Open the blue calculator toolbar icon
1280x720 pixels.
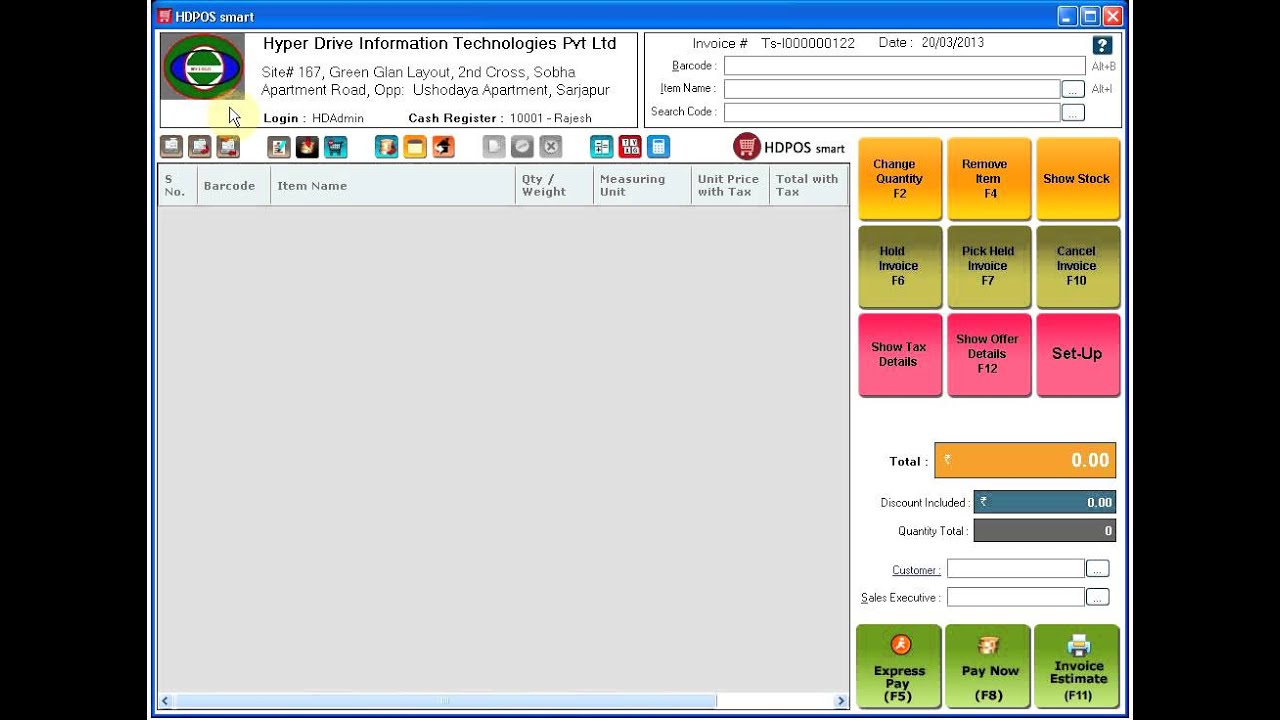[658, 147]
